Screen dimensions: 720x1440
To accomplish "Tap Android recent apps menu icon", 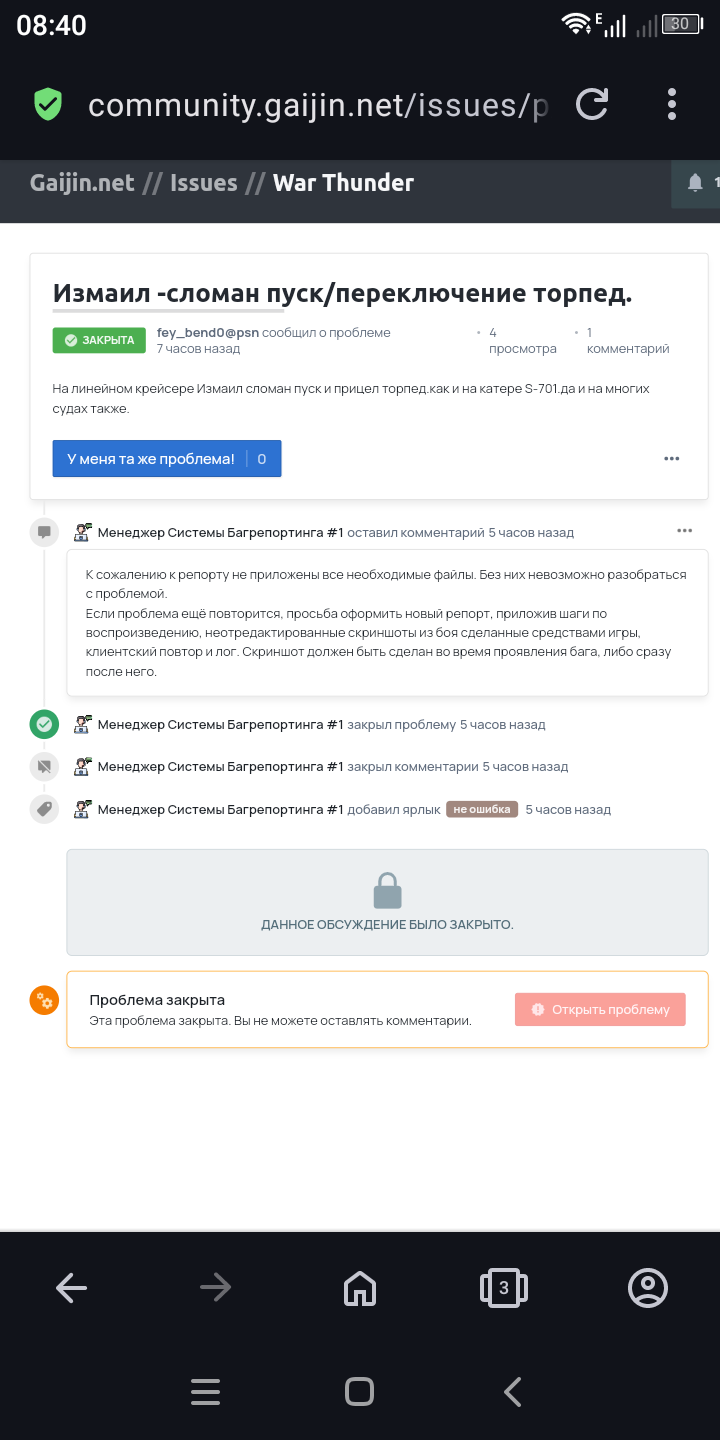I will pyautogui.click(x=205, y=1392).
